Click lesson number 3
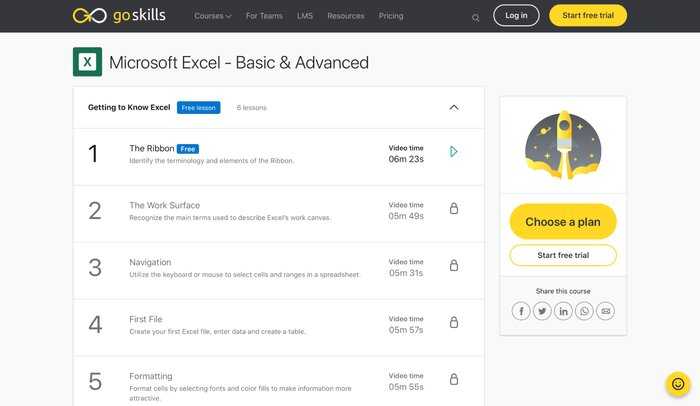 coord(95,268)
